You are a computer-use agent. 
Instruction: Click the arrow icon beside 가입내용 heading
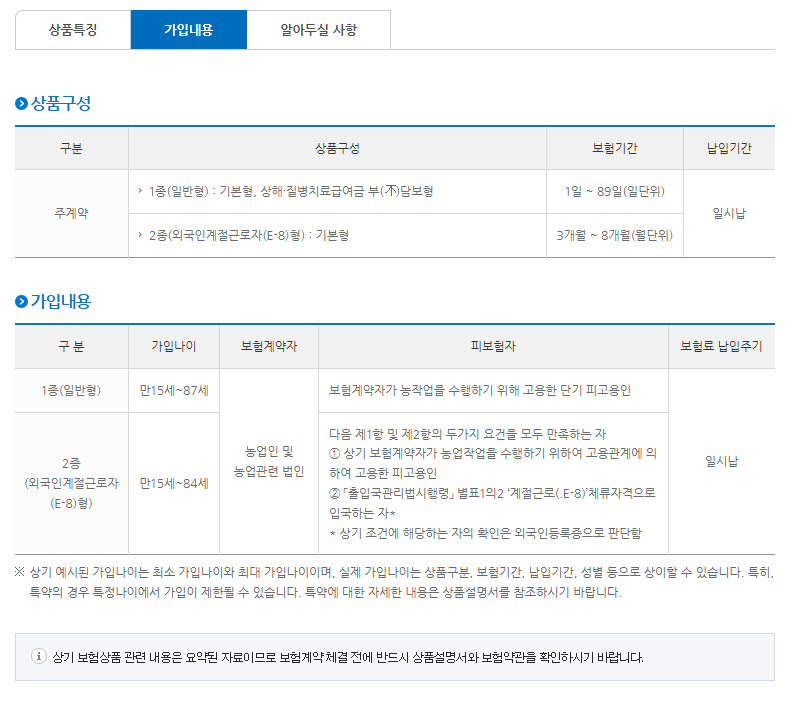point(21,302)
